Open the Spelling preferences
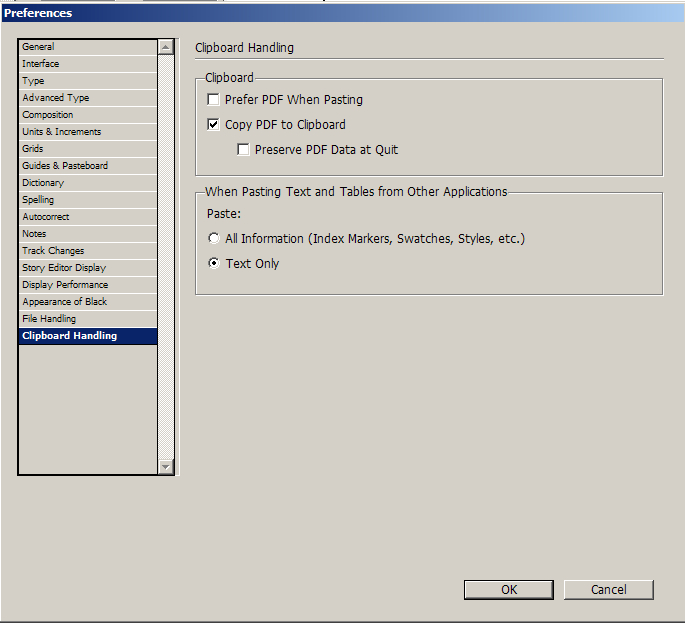The height and width of the screenshot is (623, 685). click(x=88, y=200)
